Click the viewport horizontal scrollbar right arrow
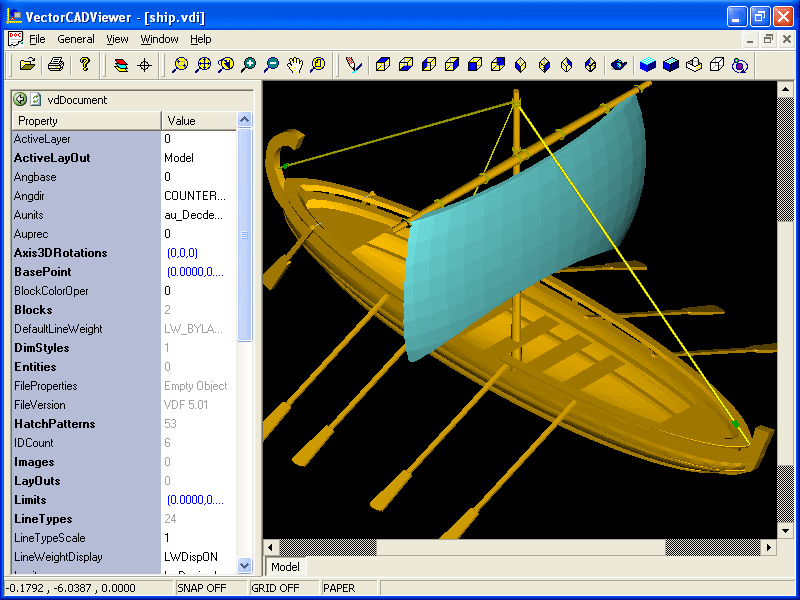 (x=768, y=547)
